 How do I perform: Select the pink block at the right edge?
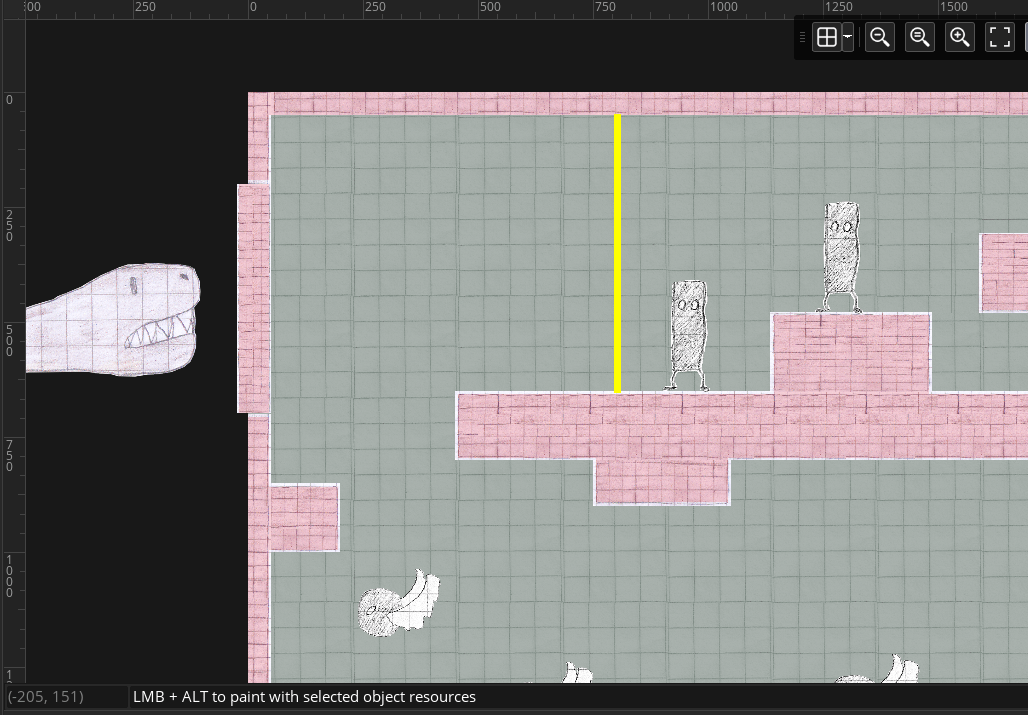[x=1004, y=273]
